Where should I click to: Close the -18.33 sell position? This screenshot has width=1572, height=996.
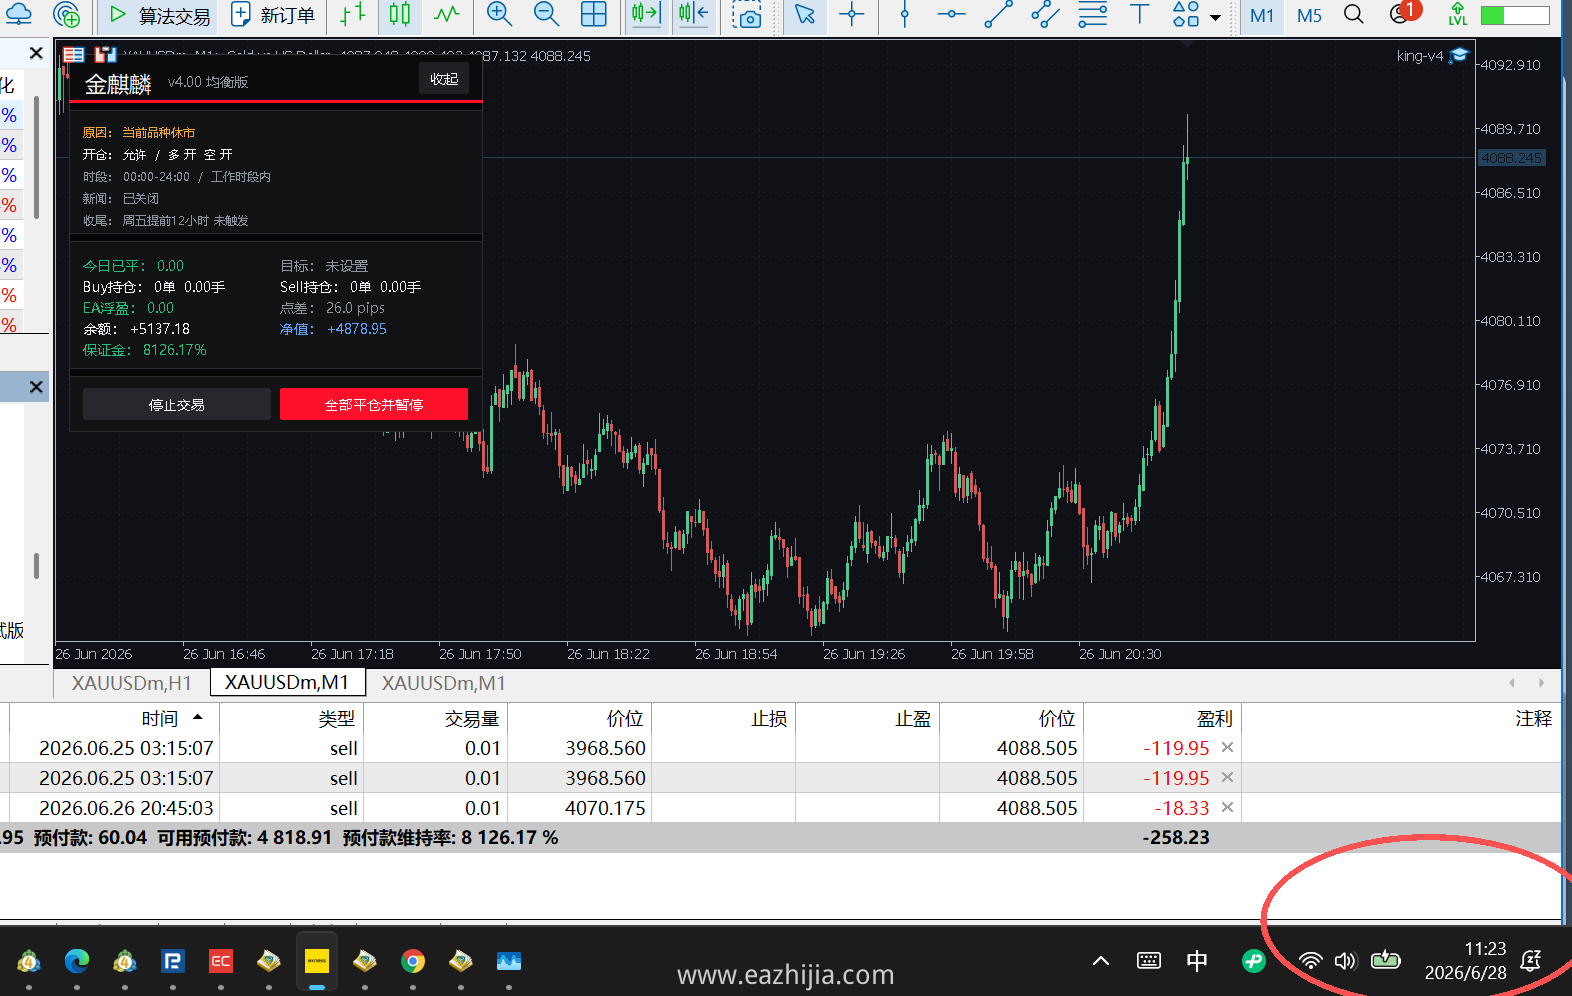(x=1228, y=807)
